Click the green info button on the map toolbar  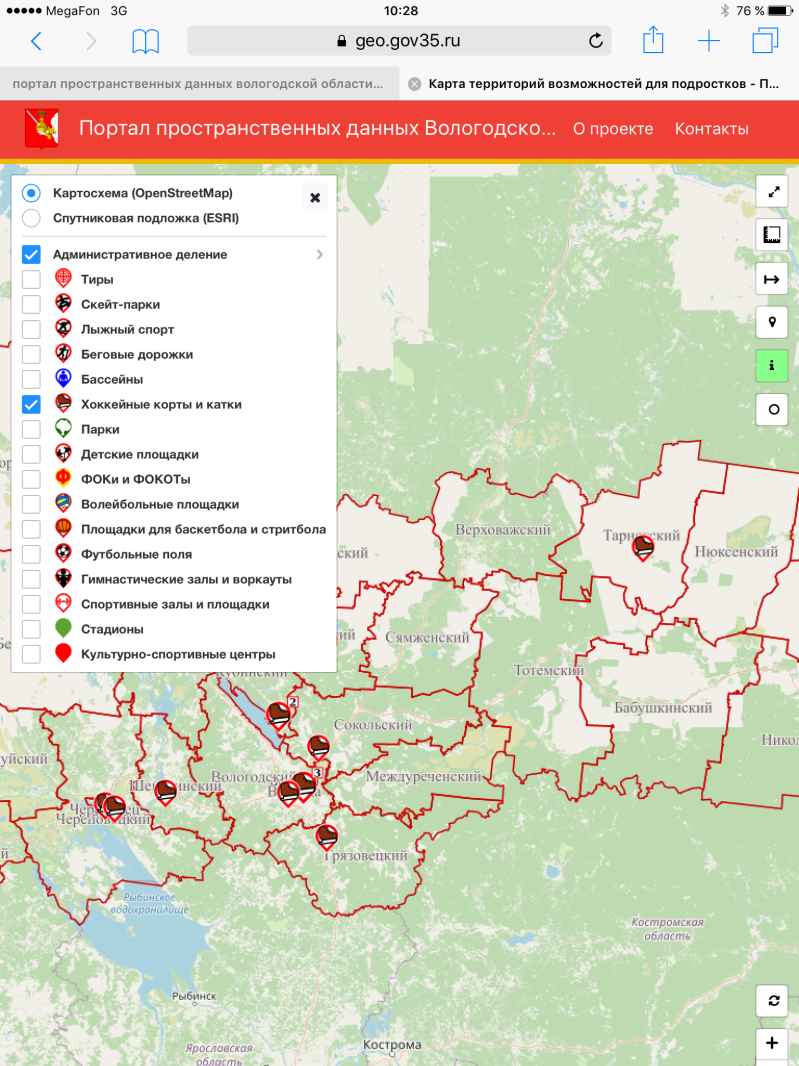point(772,366)
